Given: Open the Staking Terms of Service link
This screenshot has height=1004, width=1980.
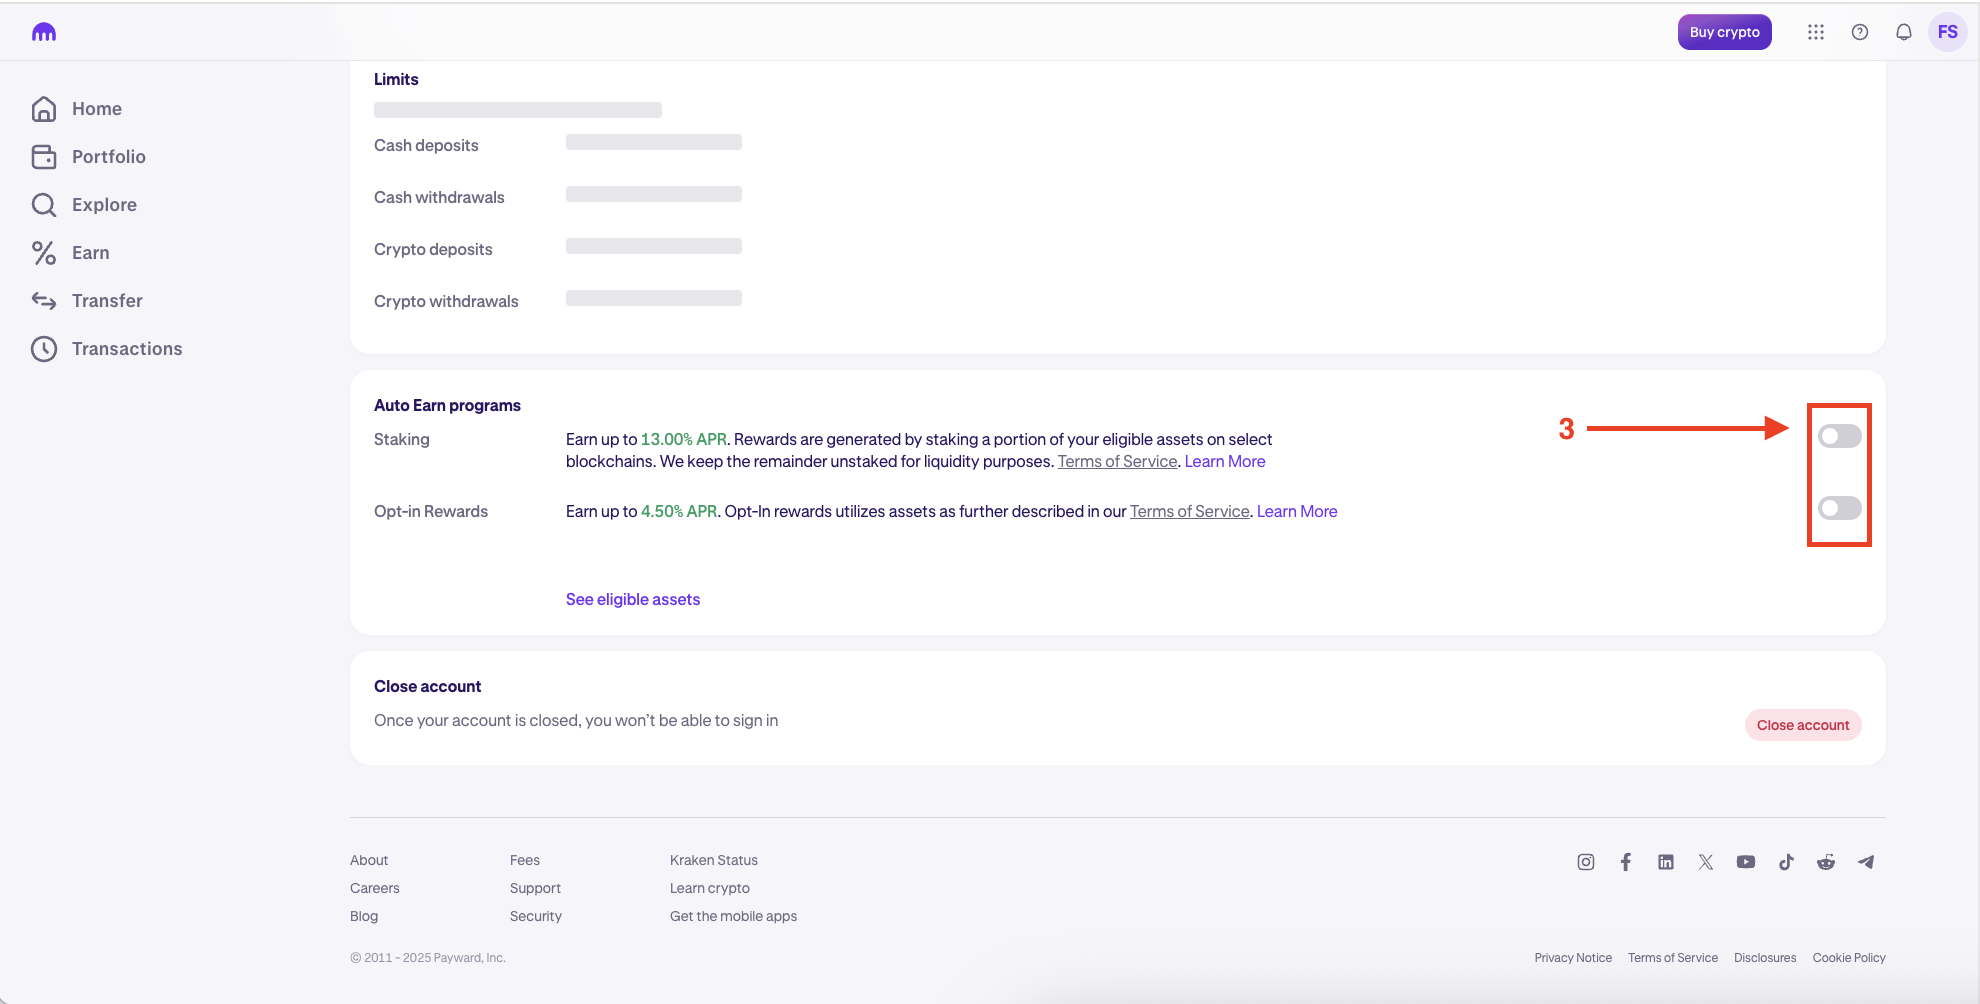Looking at the screenshot, I should [x=1117, y=461].
